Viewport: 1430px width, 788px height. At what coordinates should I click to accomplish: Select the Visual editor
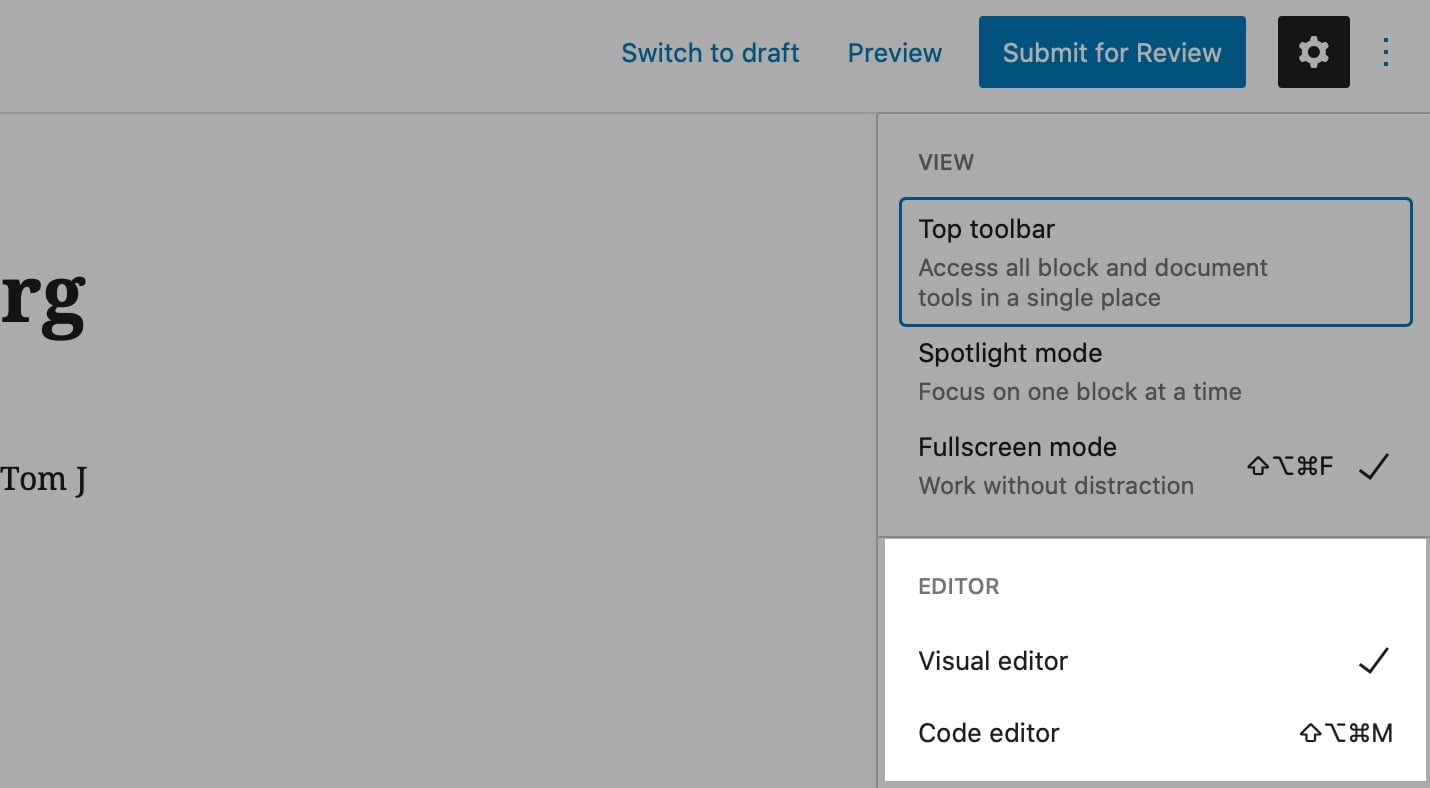pos(1156,661)
